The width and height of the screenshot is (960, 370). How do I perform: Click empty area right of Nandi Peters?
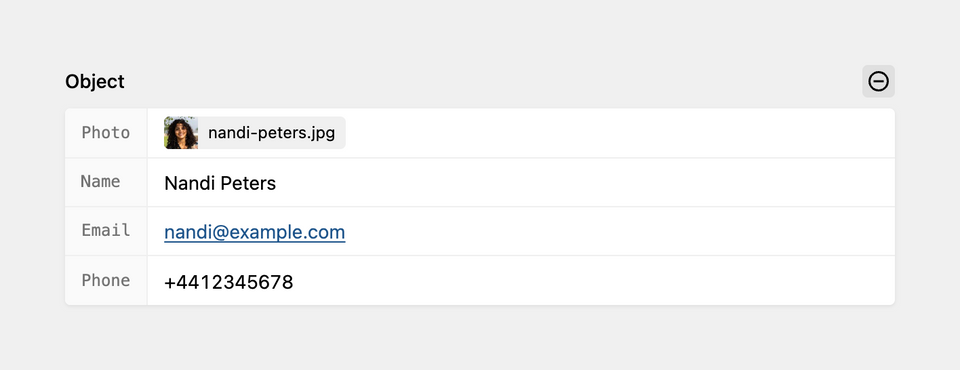tap(585, 183)
